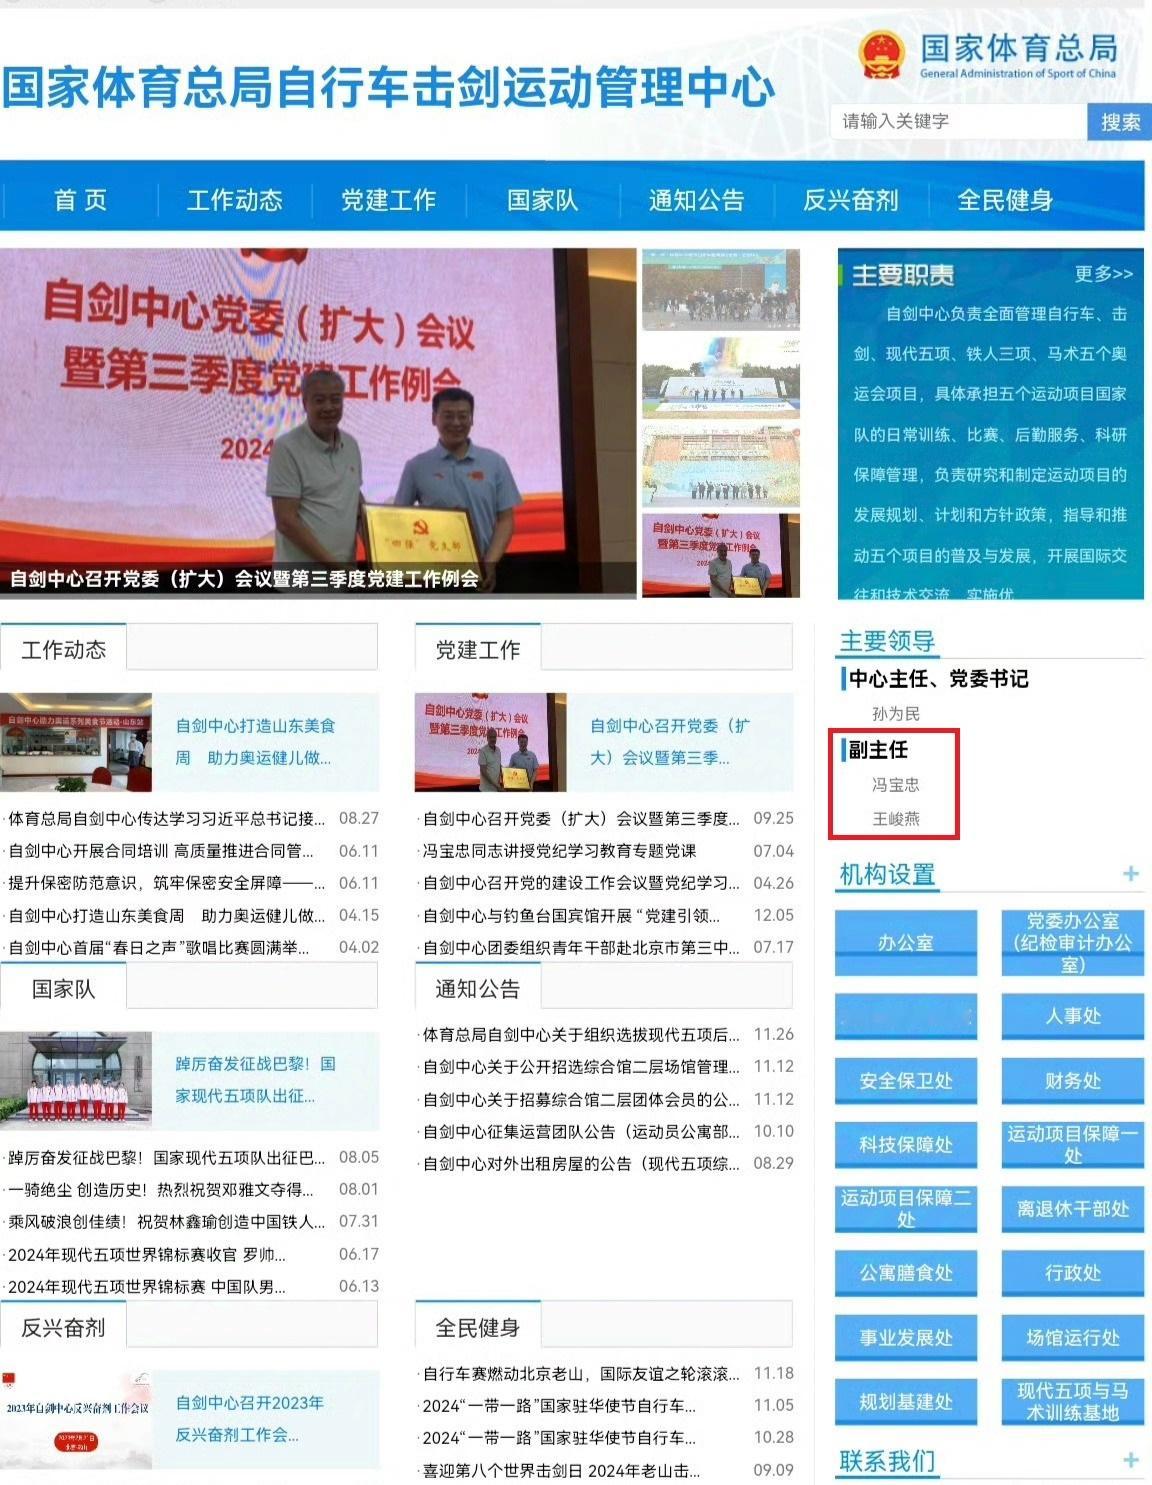This screenshot has height=1485, width=1152.
Task: Open news 自行车赛燃动北京老山
Action: coord(582,1374)
